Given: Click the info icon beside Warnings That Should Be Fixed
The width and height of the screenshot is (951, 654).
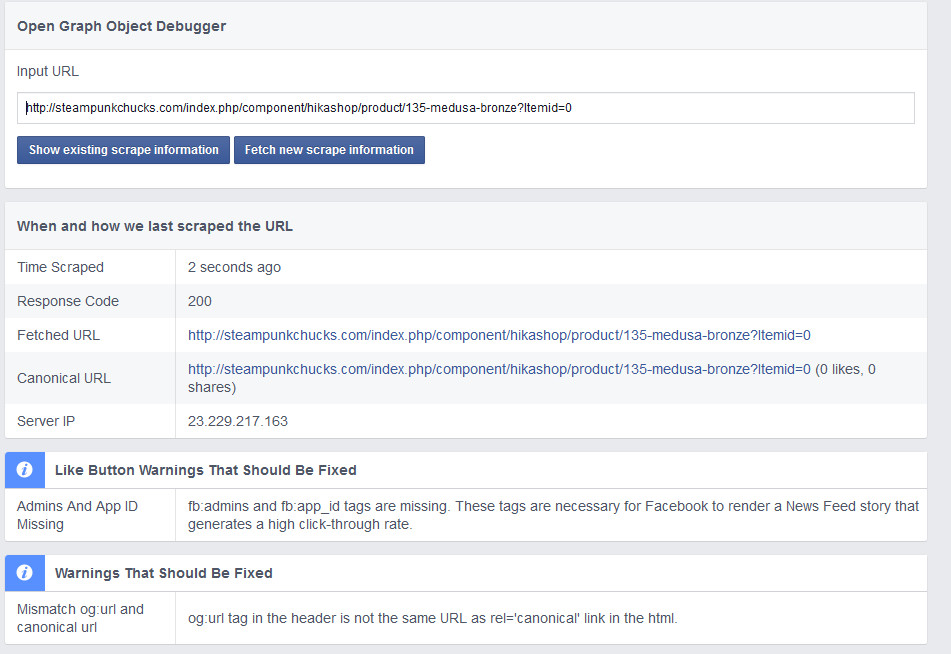Looking at the screenshot, I should [x=25, y=574].
